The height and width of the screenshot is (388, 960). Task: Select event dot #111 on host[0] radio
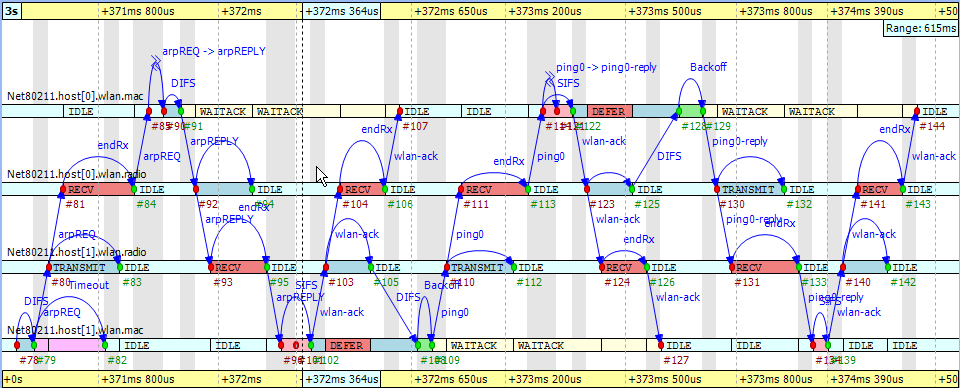[x=460, y=189]
